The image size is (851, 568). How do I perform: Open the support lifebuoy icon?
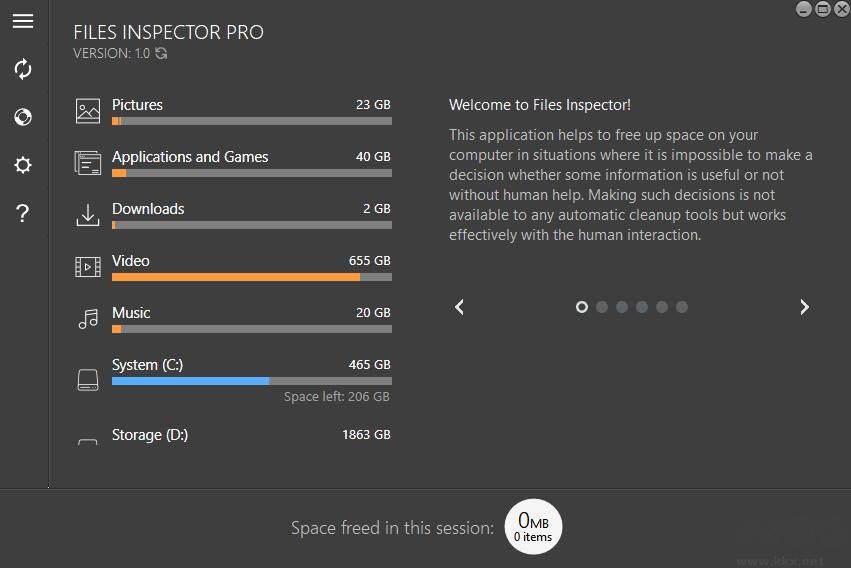23,117
